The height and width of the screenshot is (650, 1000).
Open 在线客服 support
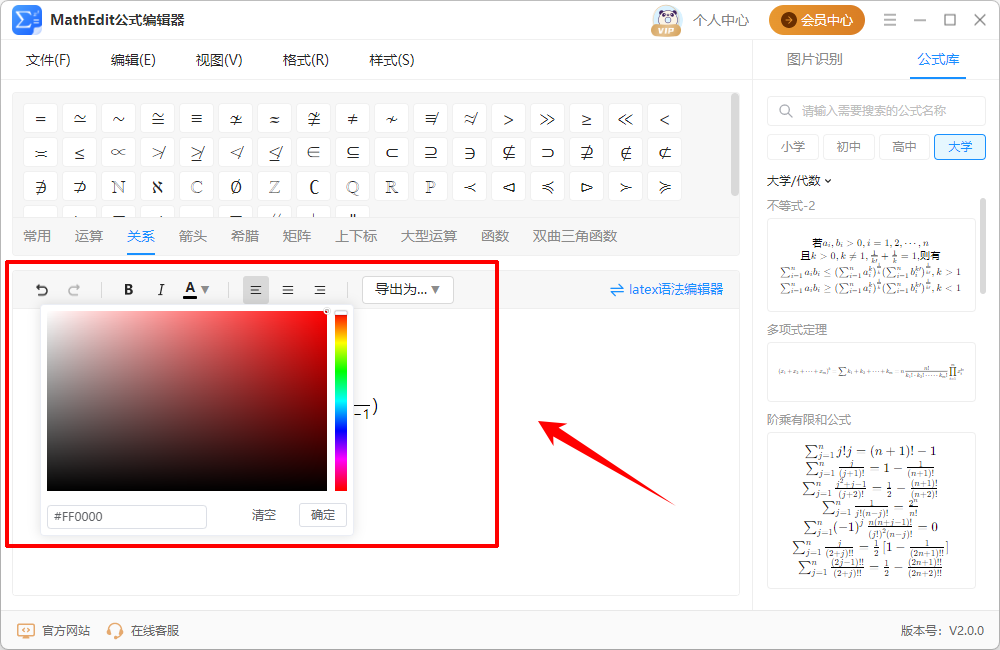tap(143, 631)
